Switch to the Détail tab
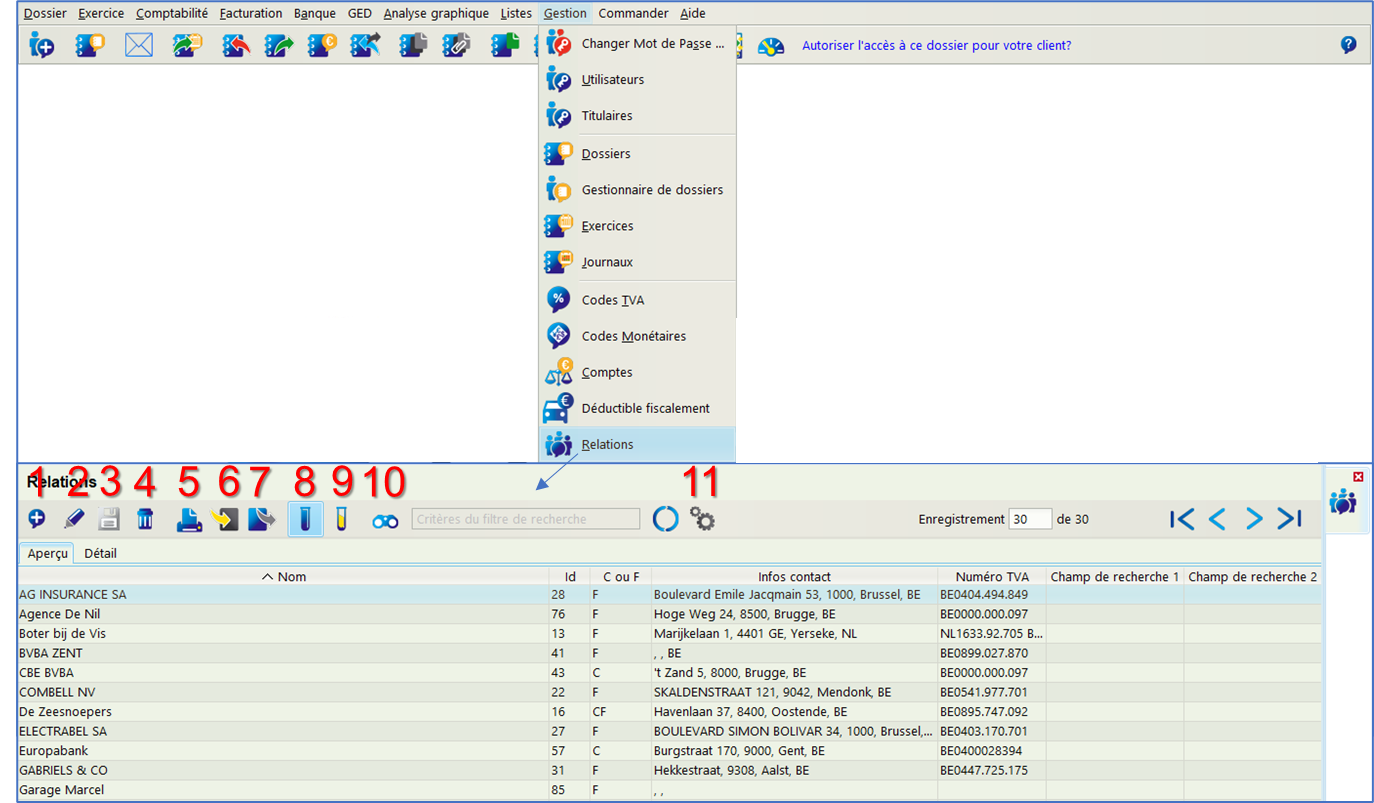Viewport: 1374px width, 803px height. pos(100,553)
